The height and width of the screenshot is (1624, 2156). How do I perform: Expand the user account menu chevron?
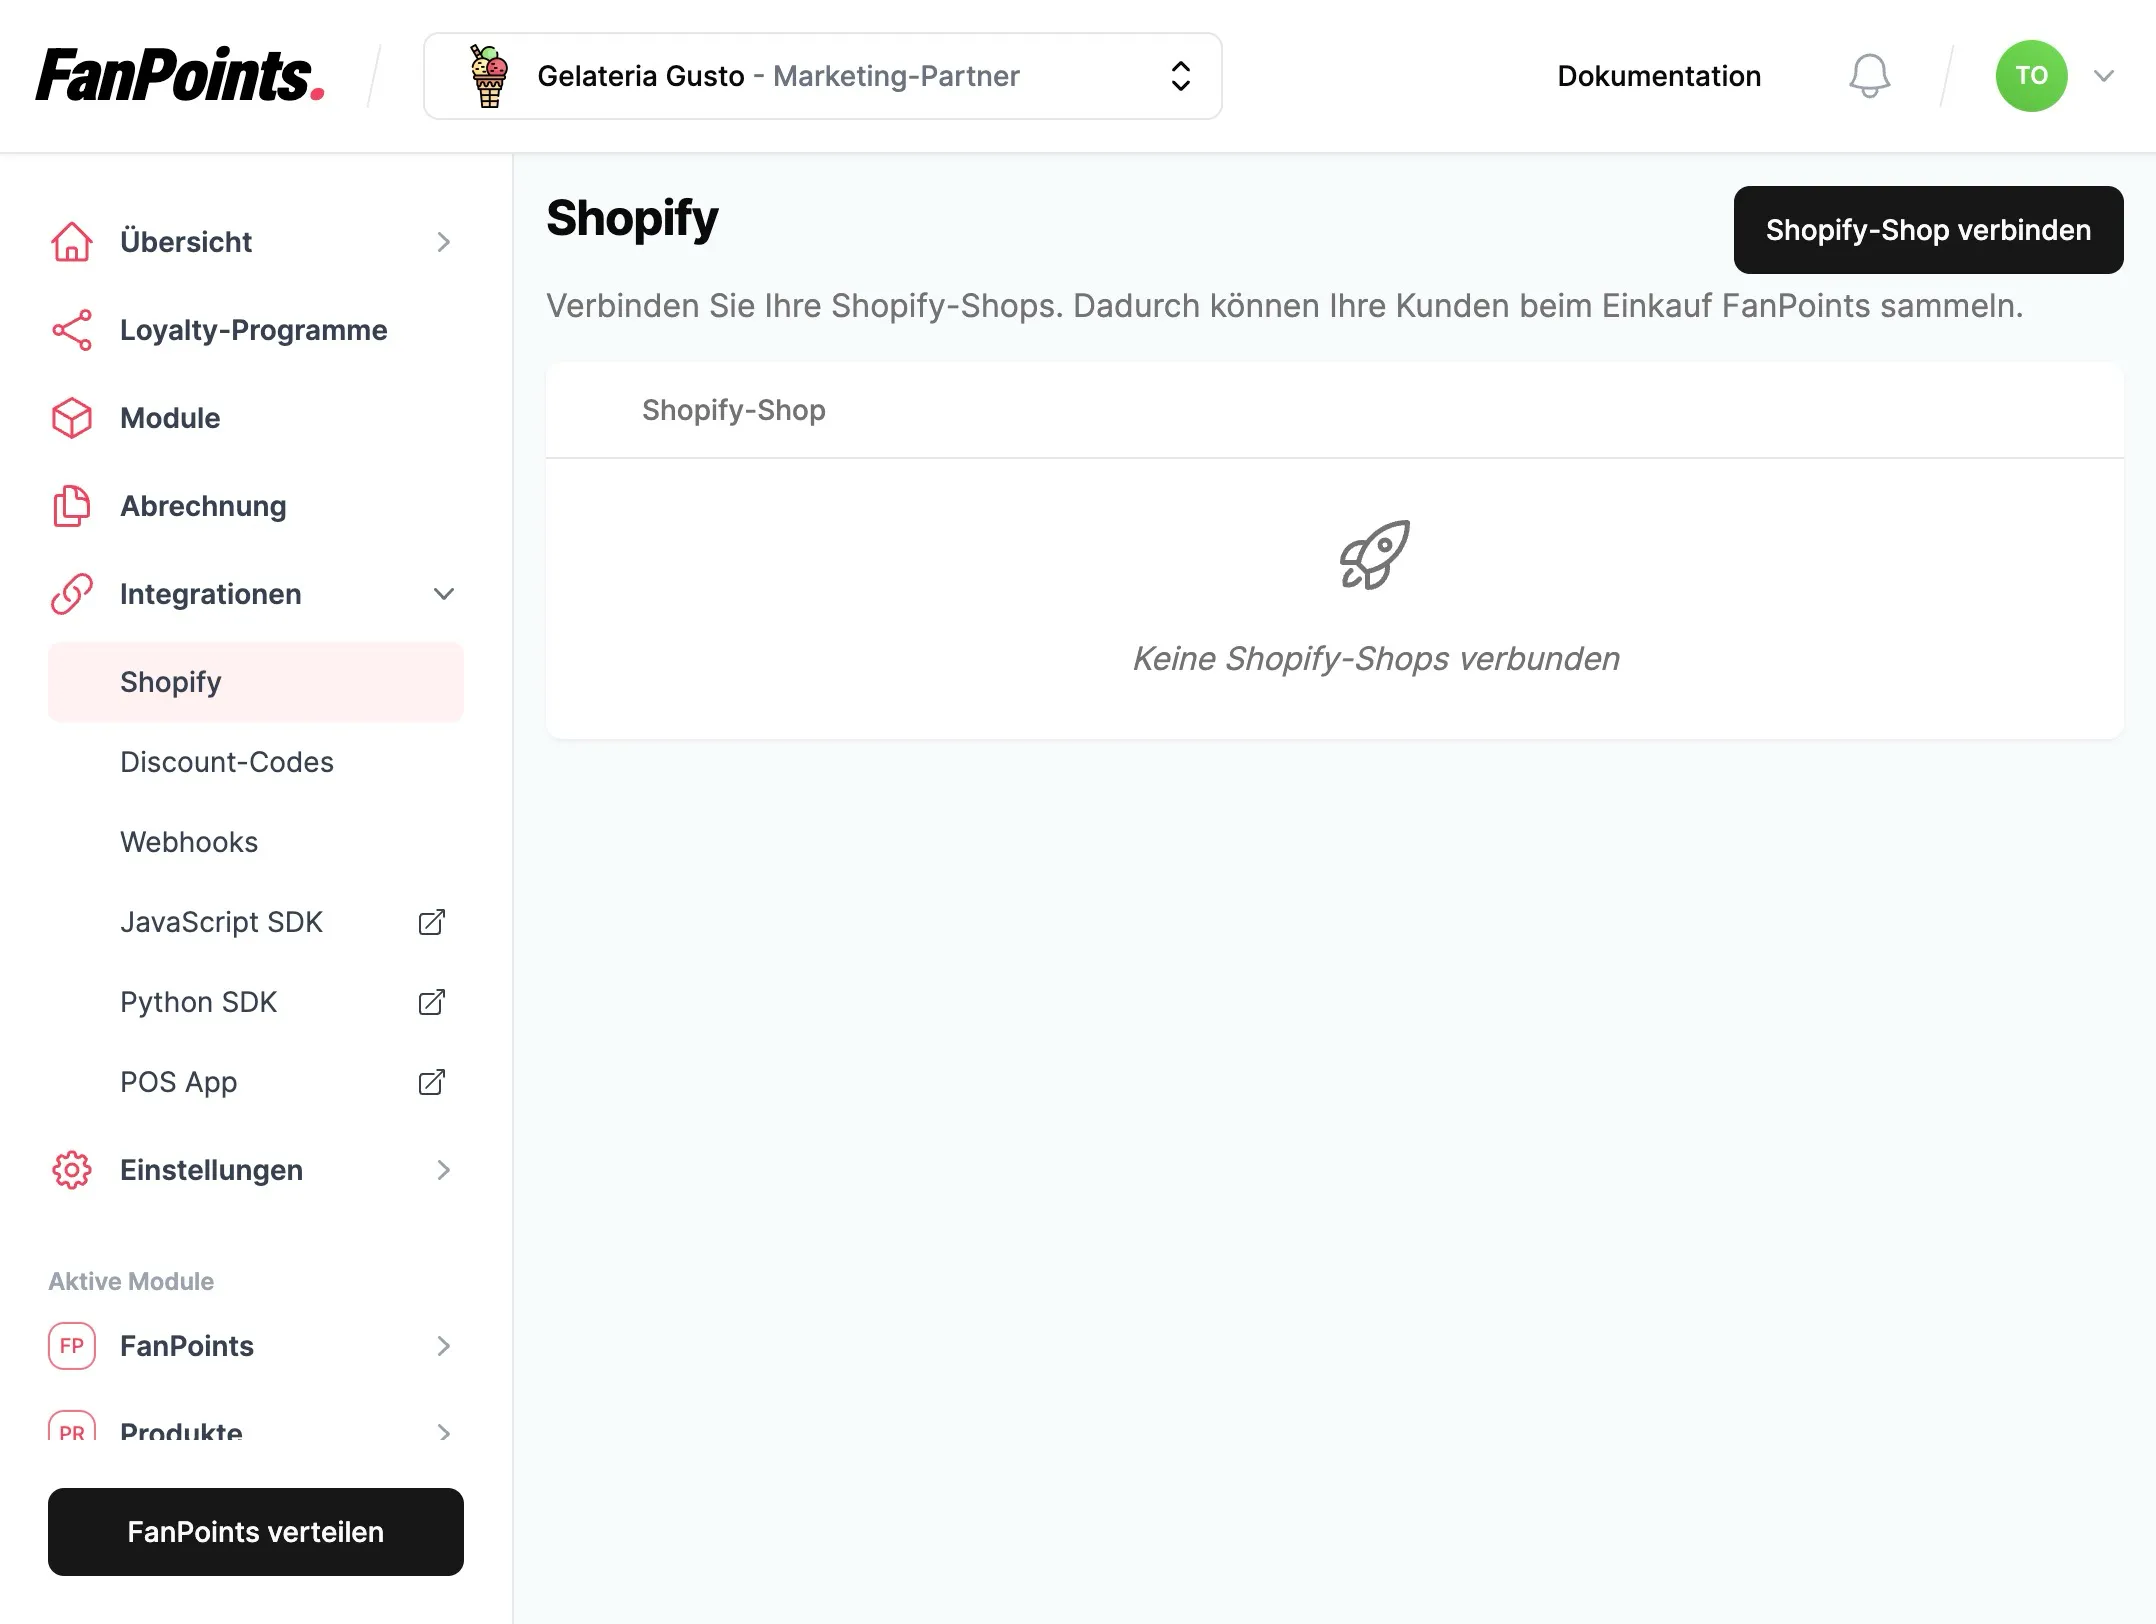[2104, 76]
